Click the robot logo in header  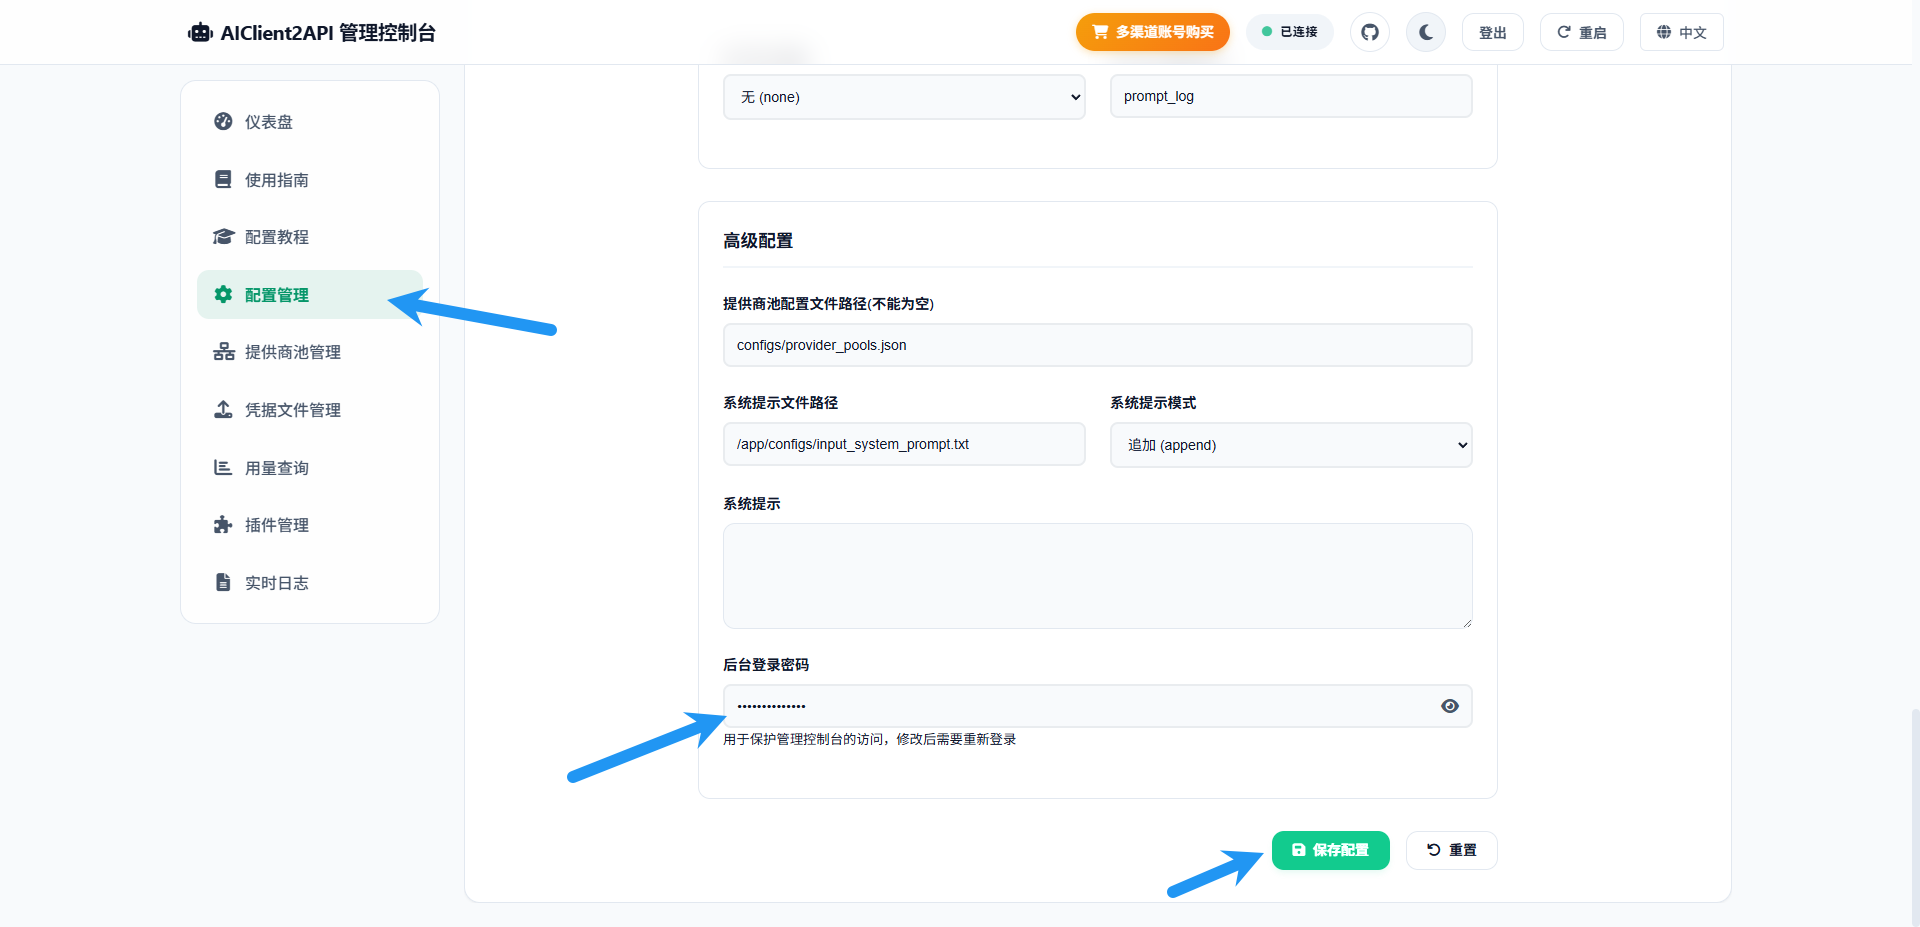pos(201,33)
